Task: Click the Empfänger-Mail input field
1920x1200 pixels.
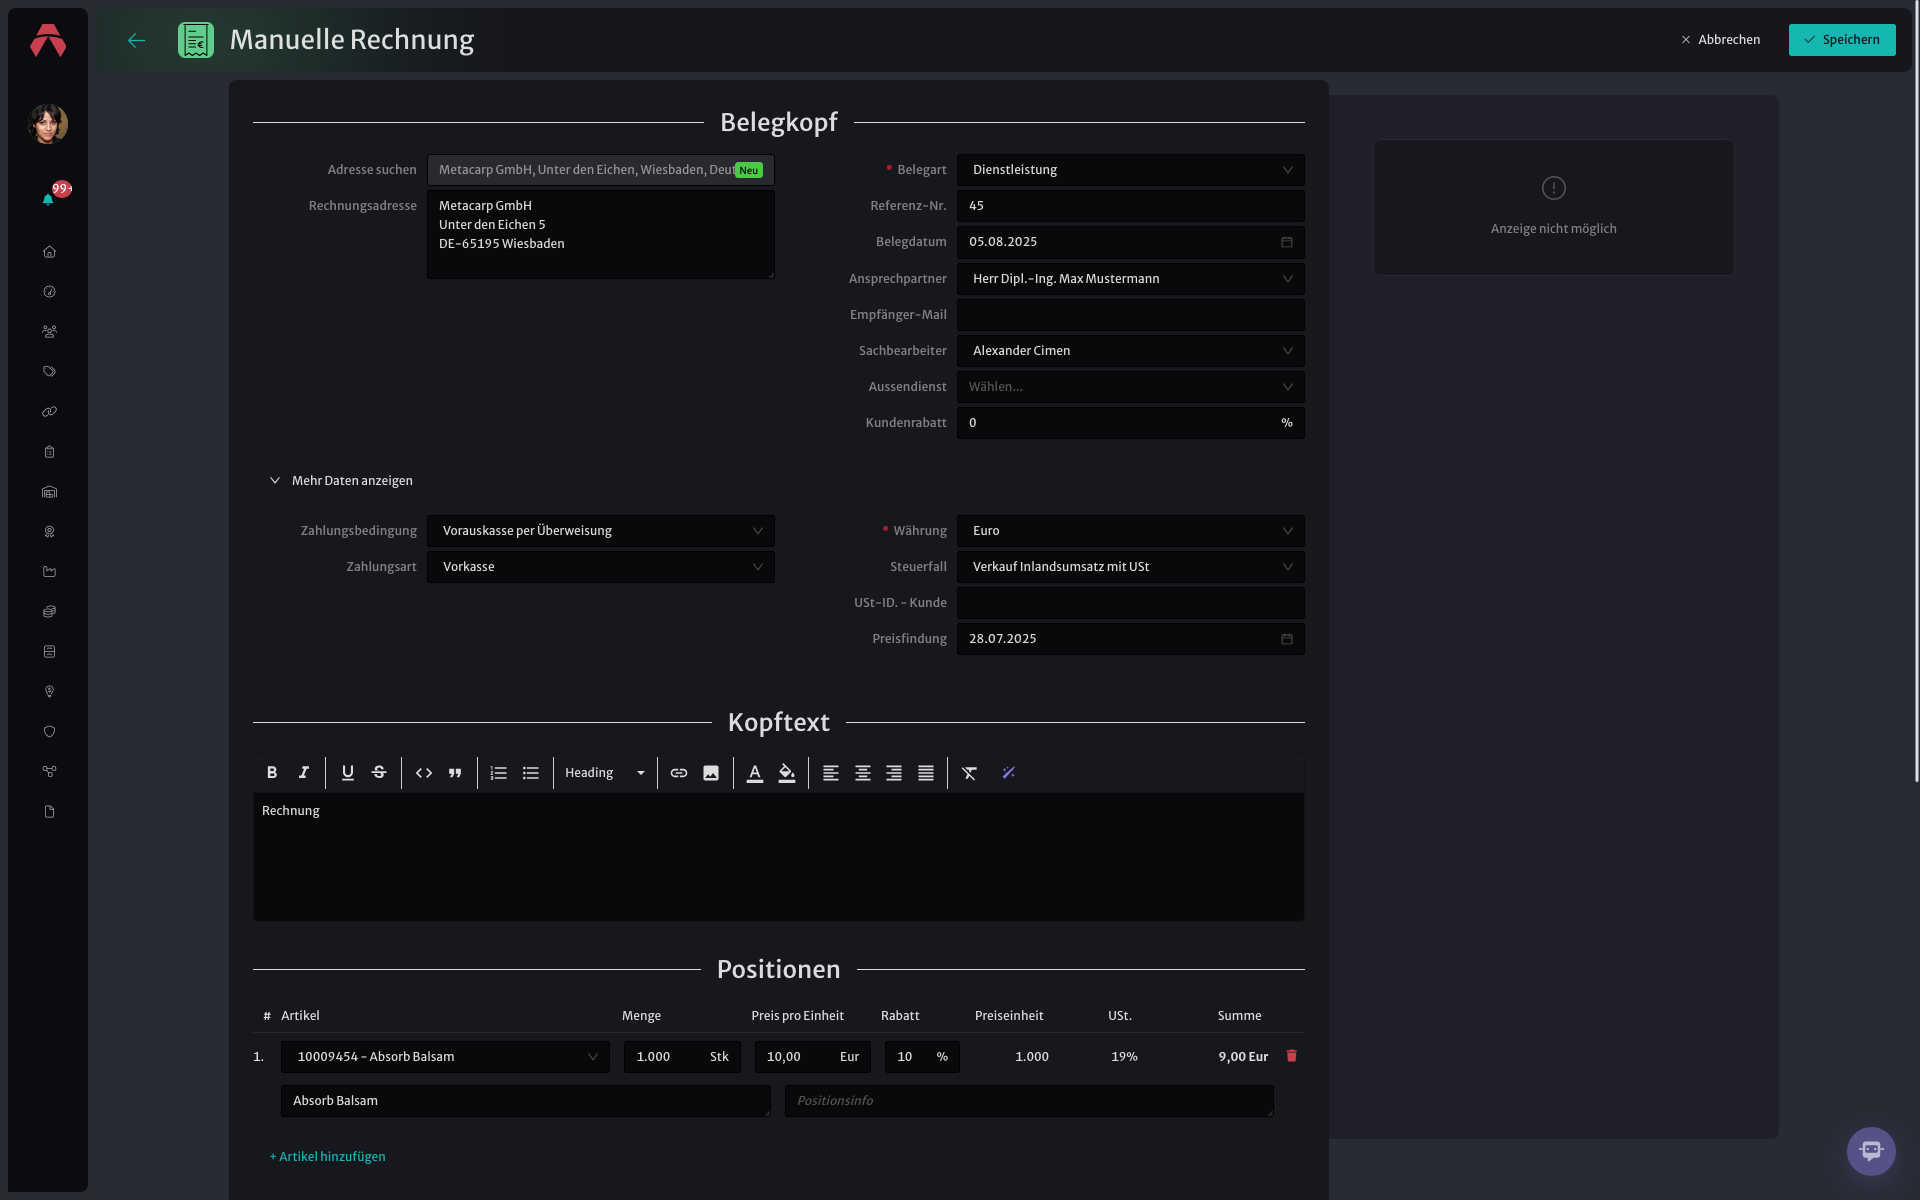Action: coord(1130,315)
